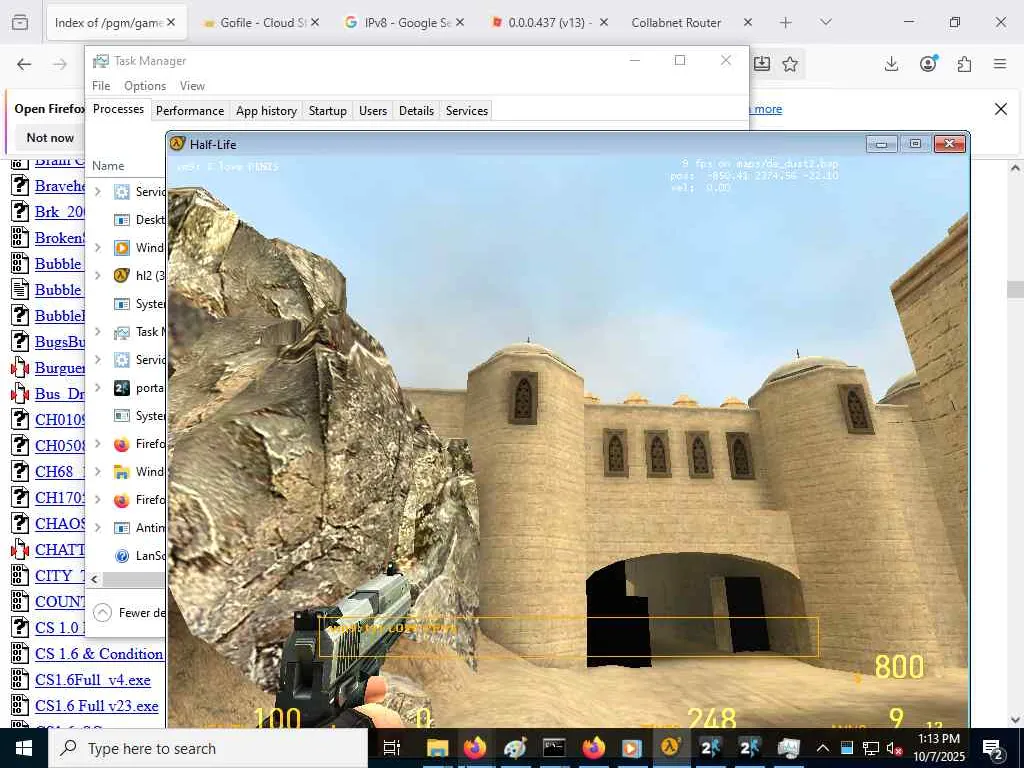Dismiss the Firefox notification bar X
The image size is (1024, 768).
1000,109
